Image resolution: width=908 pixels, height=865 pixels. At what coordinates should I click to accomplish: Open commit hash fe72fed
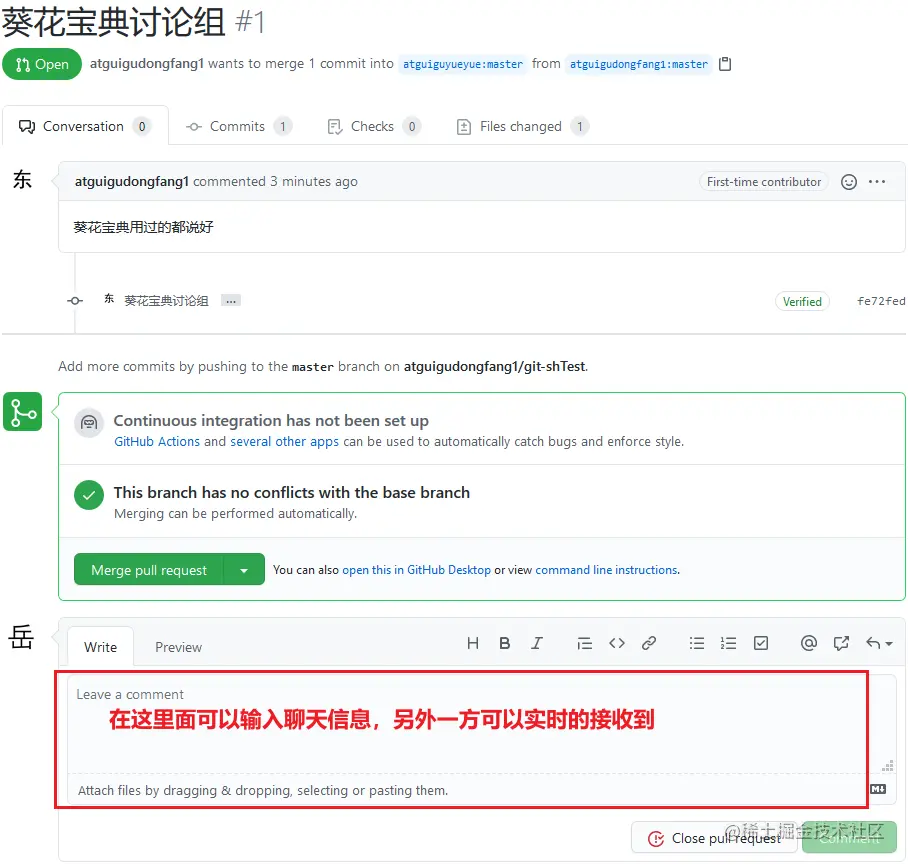coord(881,301)
